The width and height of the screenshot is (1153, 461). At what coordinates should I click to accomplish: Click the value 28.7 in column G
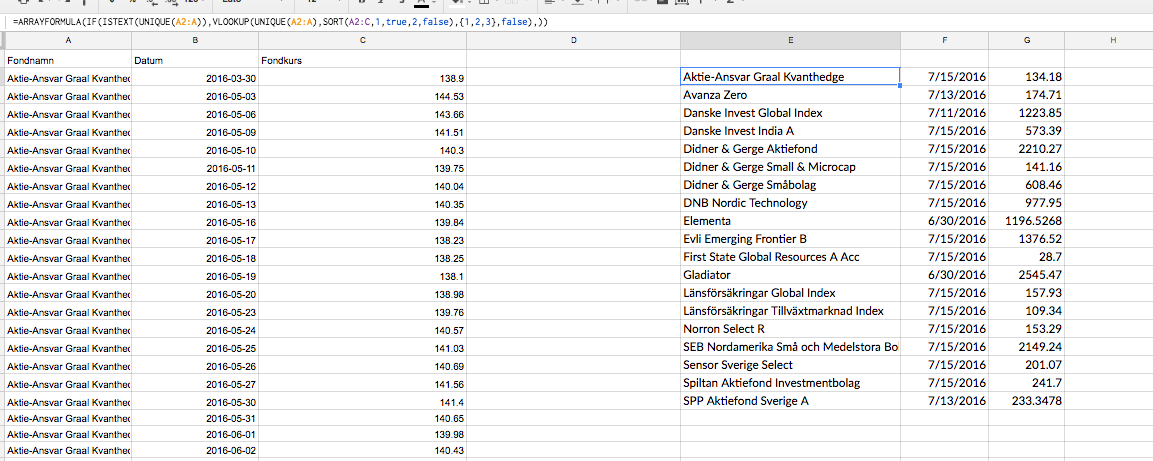1027,257
